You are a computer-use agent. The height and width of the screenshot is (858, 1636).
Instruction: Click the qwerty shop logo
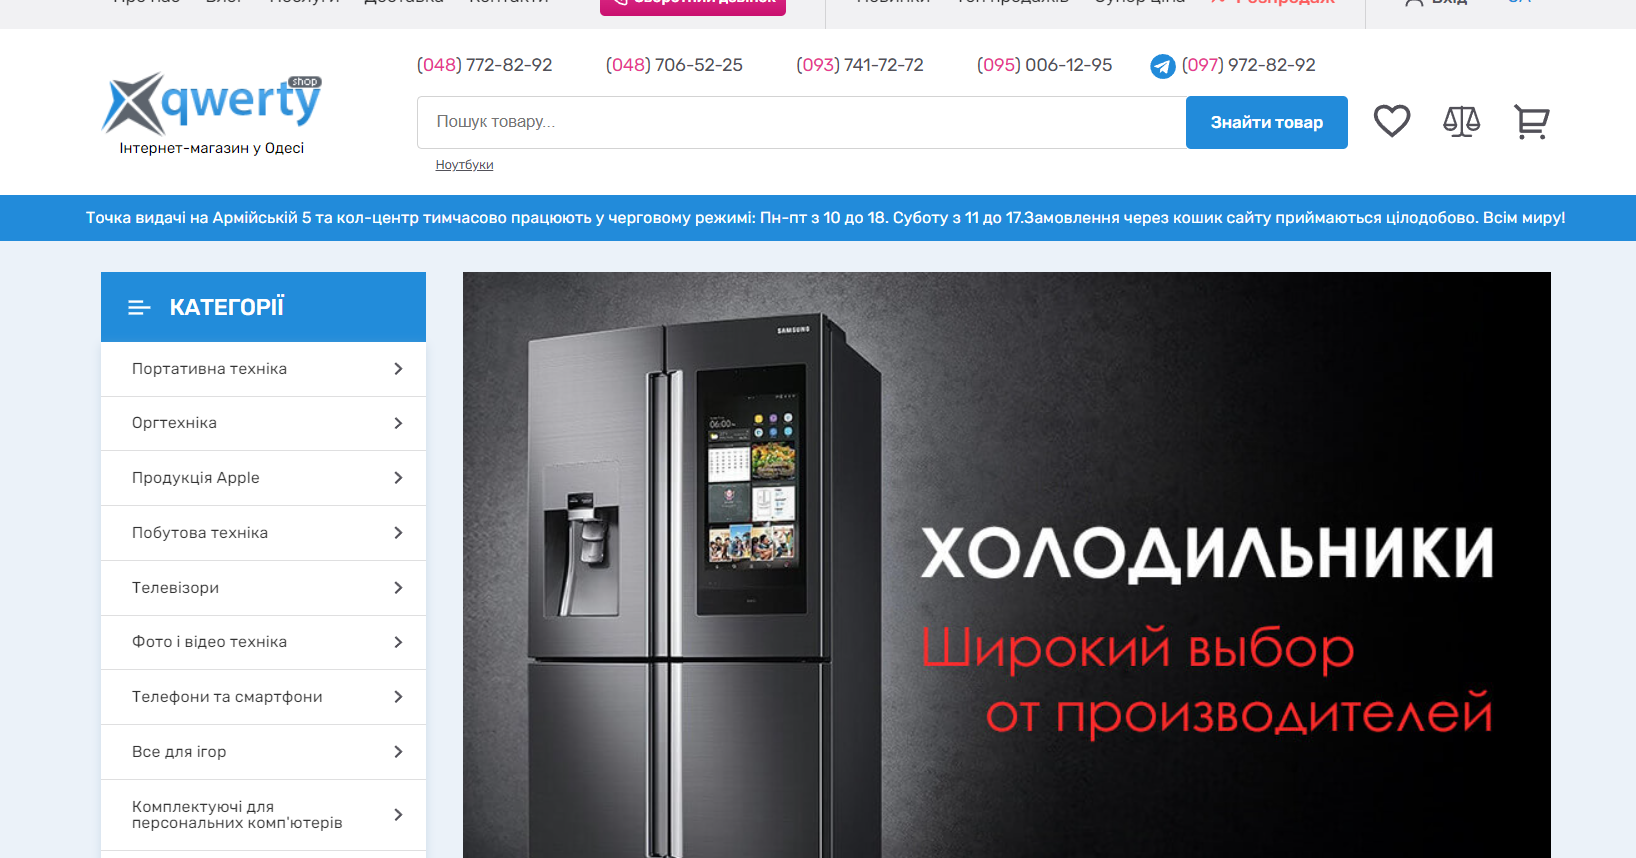[x=212, y=114]
